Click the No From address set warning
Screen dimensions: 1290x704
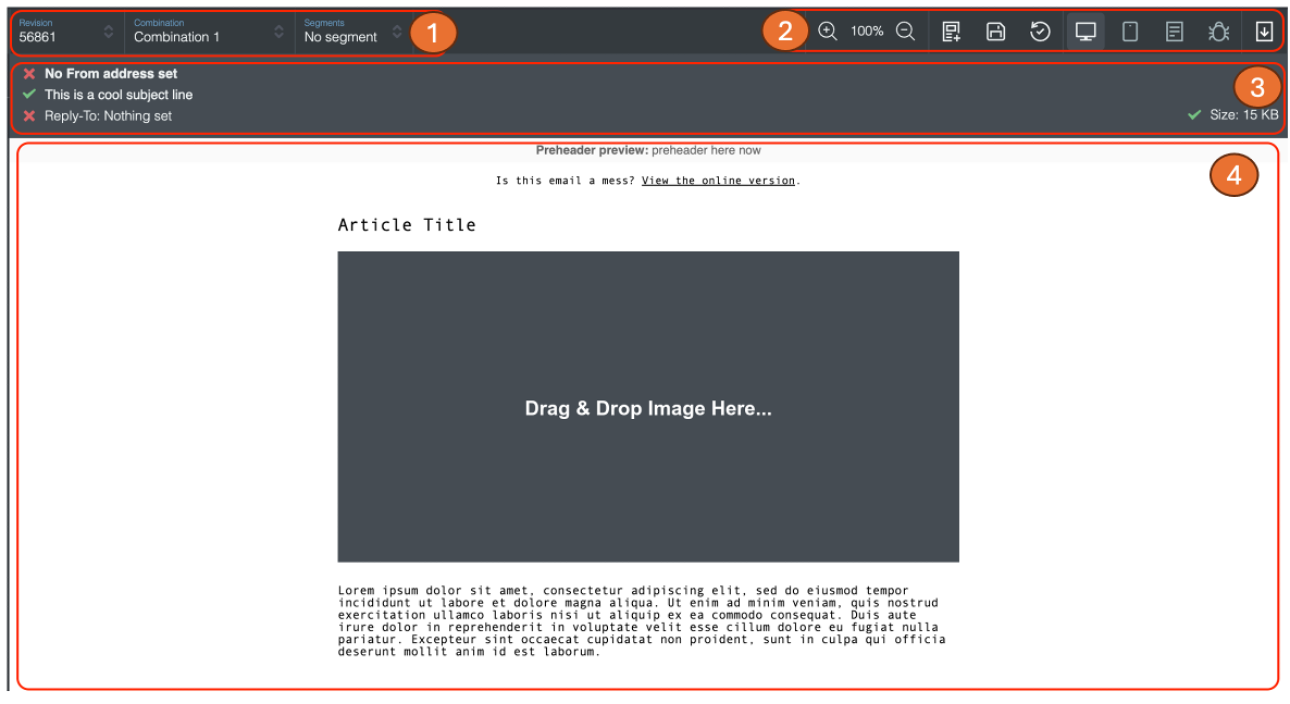point(95,73)
